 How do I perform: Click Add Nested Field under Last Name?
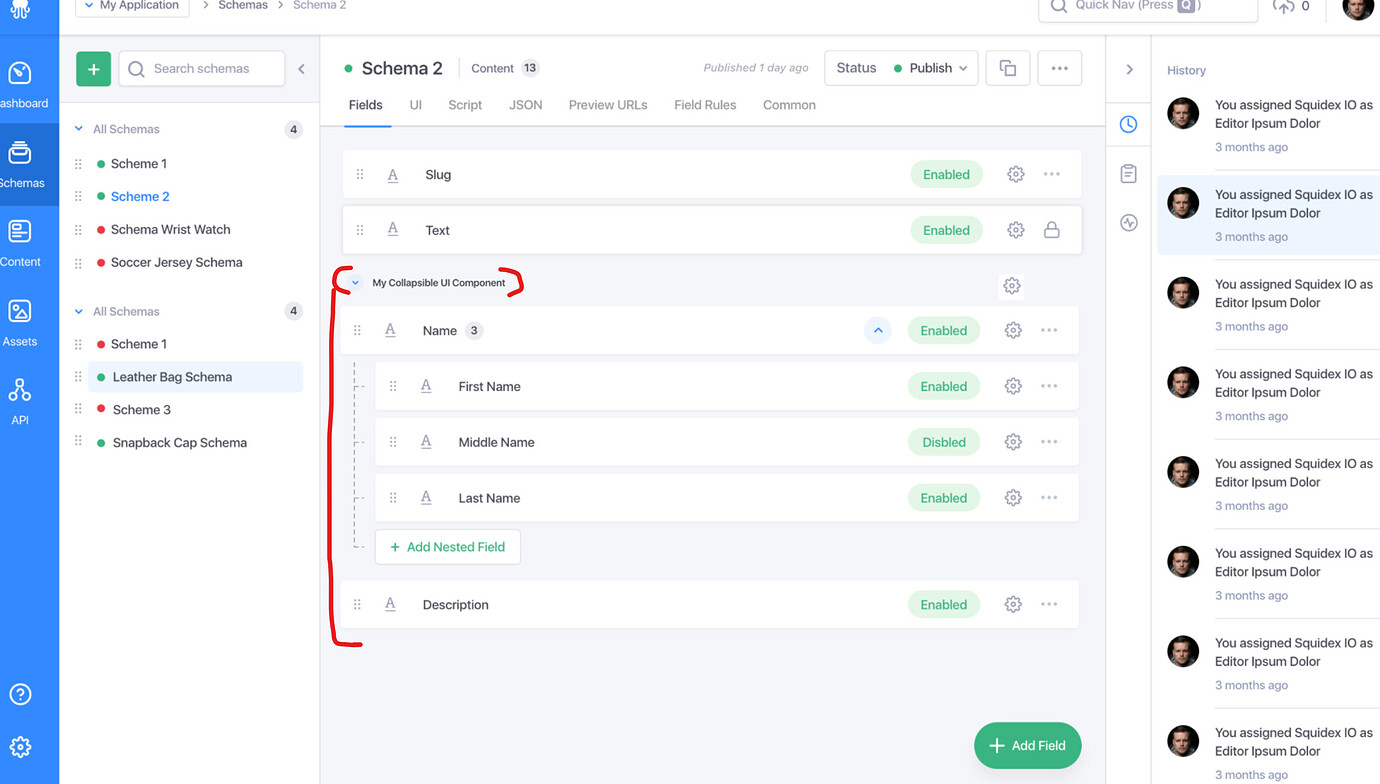click(447, 547)
